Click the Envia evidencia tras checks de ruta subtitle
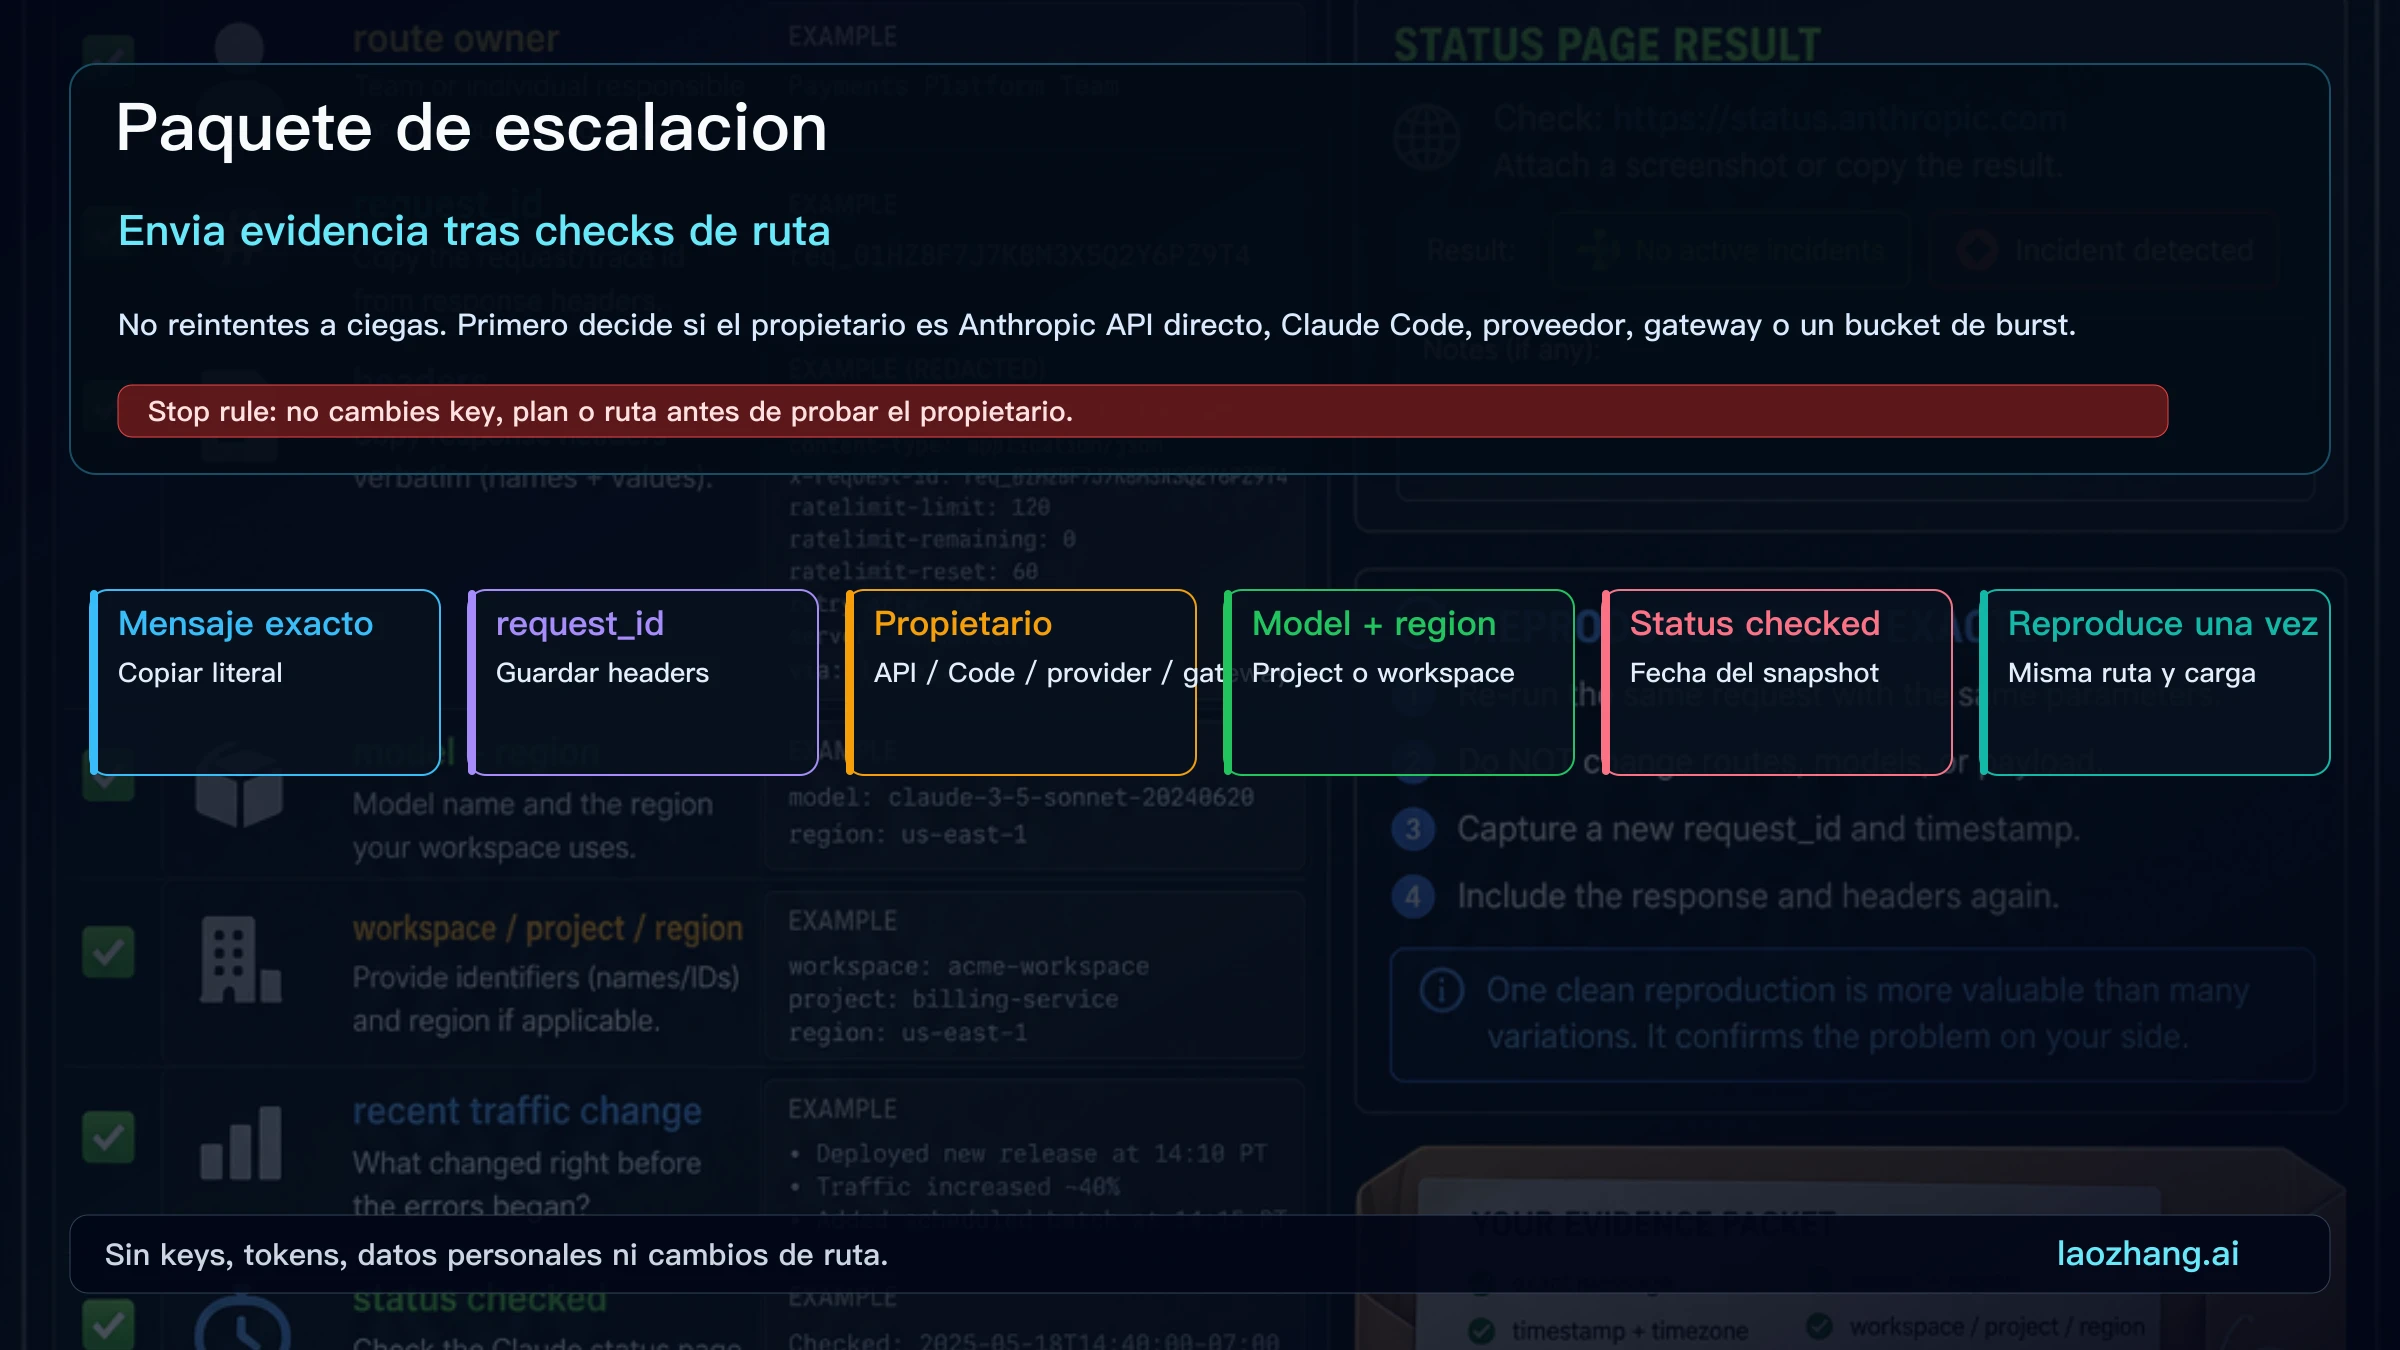 tap(474, 231)
